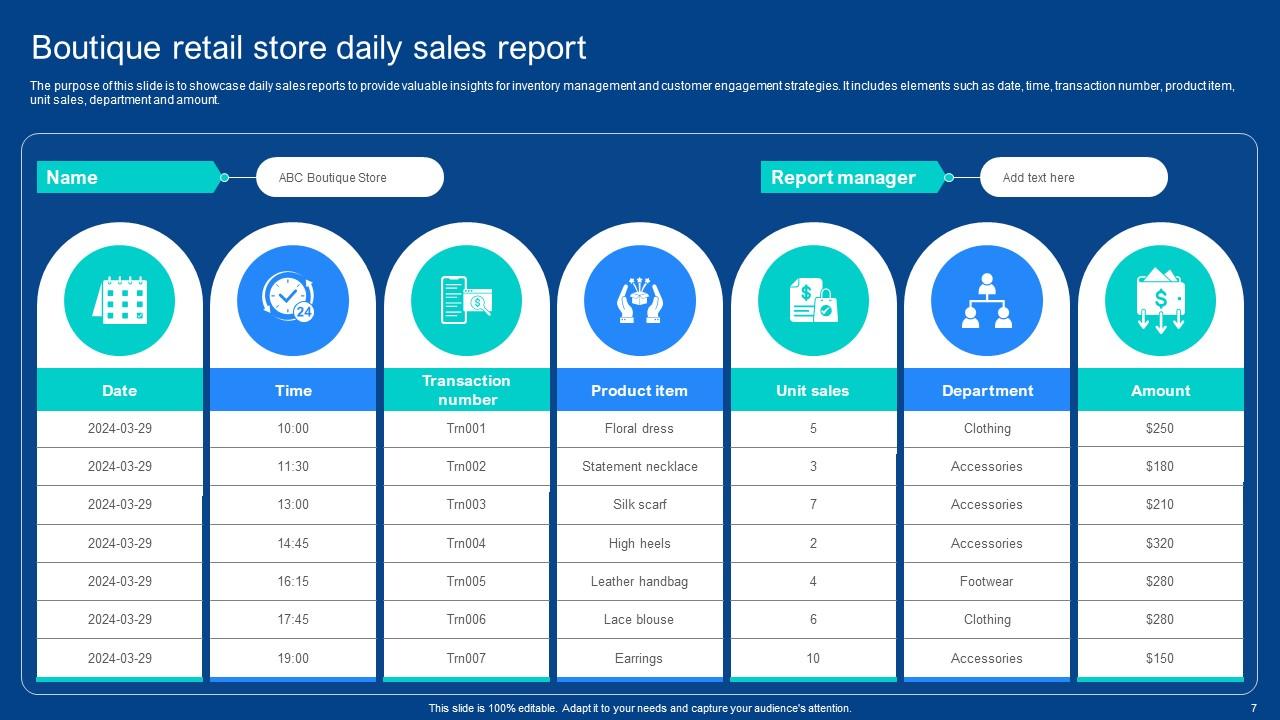Select the Report manager label tag

(x=853, y=177)
